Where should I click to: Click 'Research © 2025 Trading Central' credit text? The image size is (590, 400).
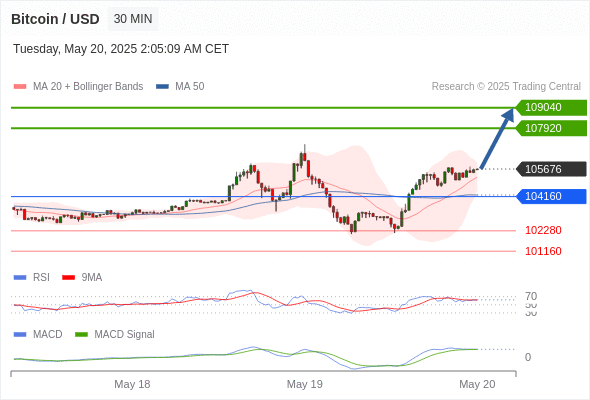click(506, 87)
